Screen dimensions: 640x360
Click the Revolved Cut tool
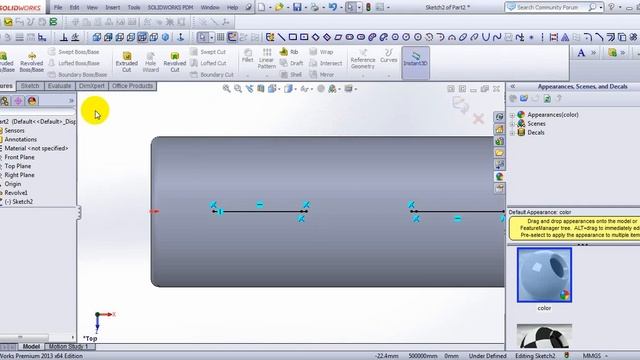point(175,62)
